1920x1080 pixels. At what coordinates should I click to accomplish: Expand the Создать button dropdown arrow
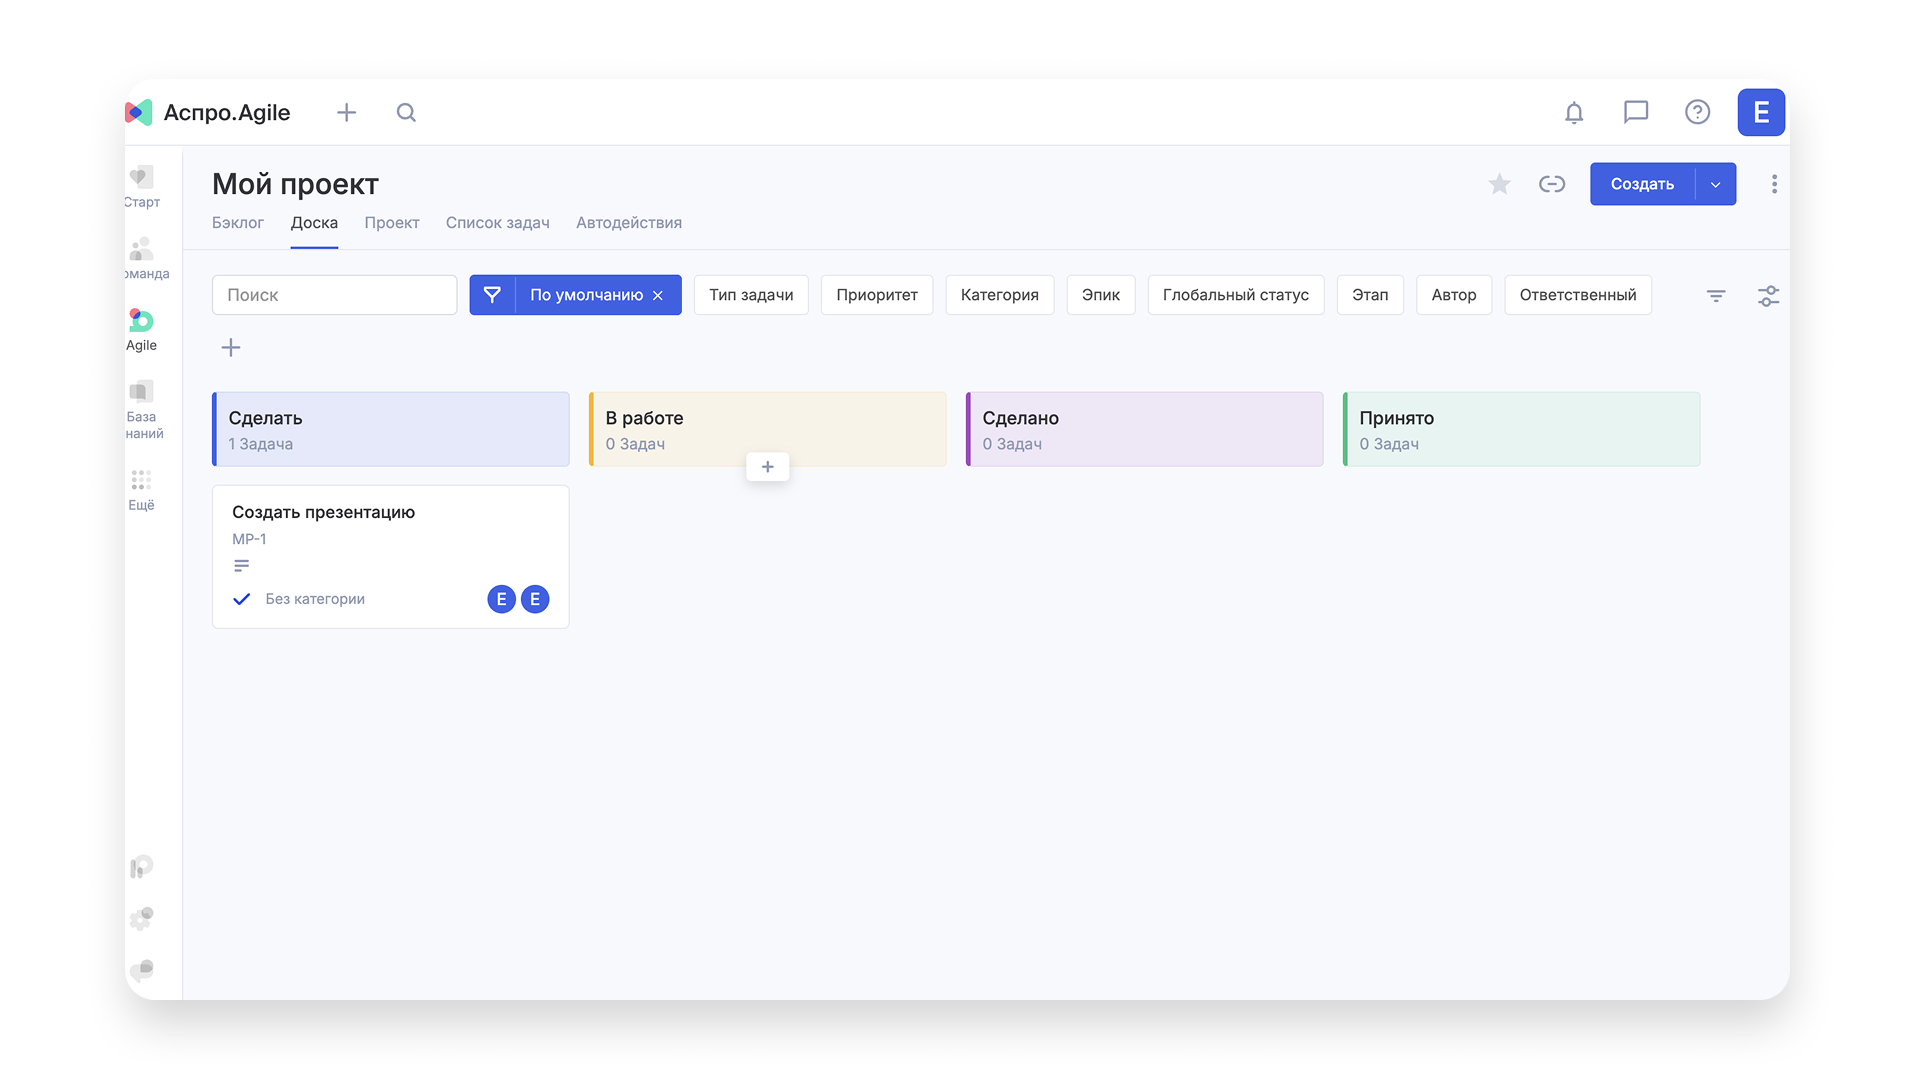click(1716, 185)
